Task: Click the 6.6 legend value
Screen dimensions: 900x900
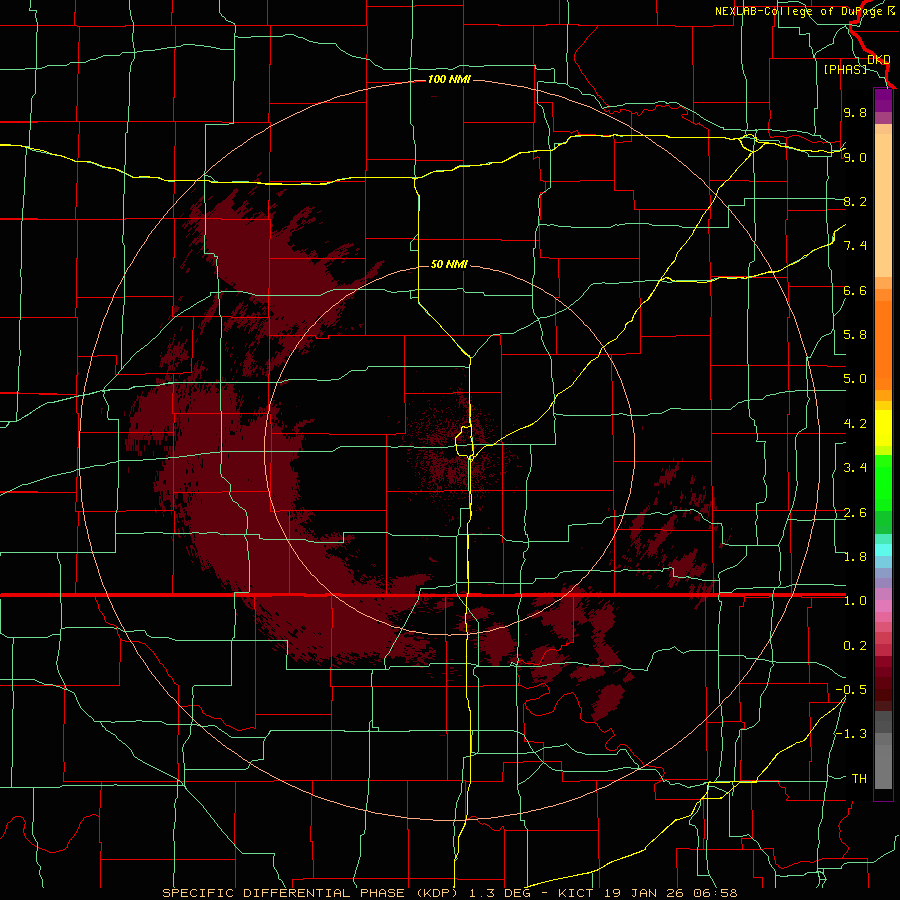Action: click(855, 290)
